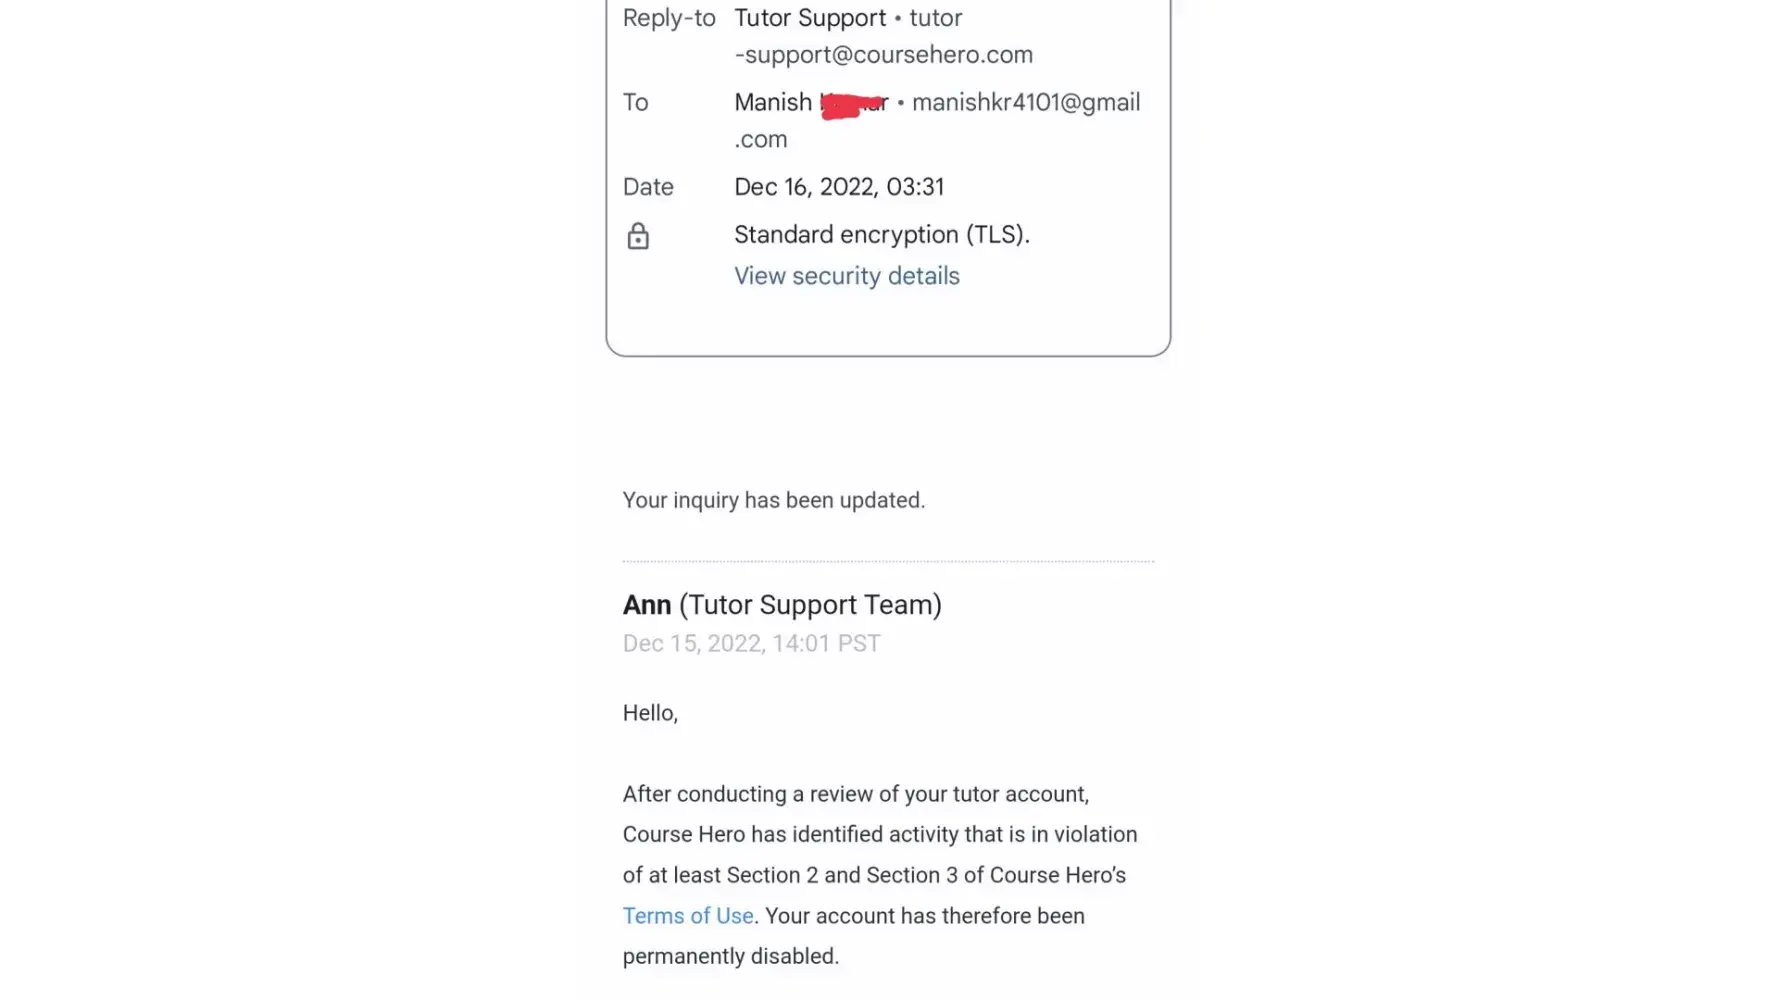Click the (Tutor Support Team) label
The height and width of the screenshot is (1000, 1778).
[810, 605]
